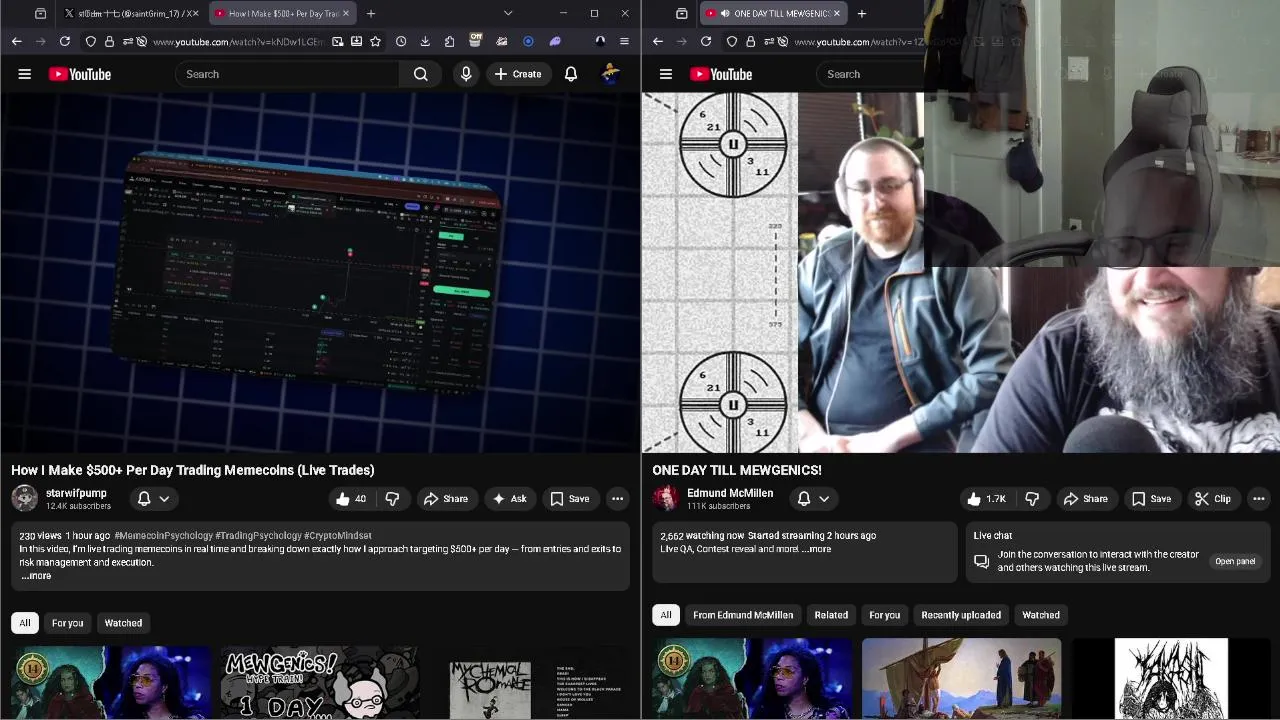Like the starwifpump video with 40 likes

[x=351, y=498]
